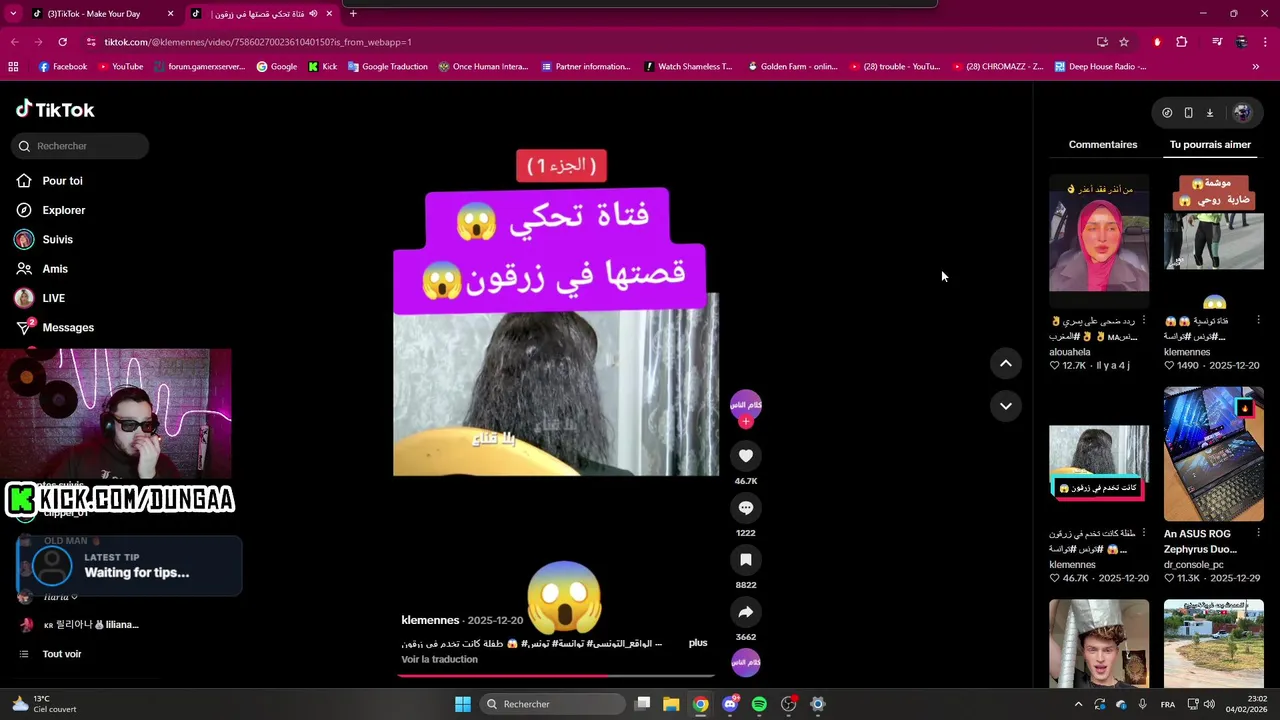Open options for alouahela video card

(1144, 320)
